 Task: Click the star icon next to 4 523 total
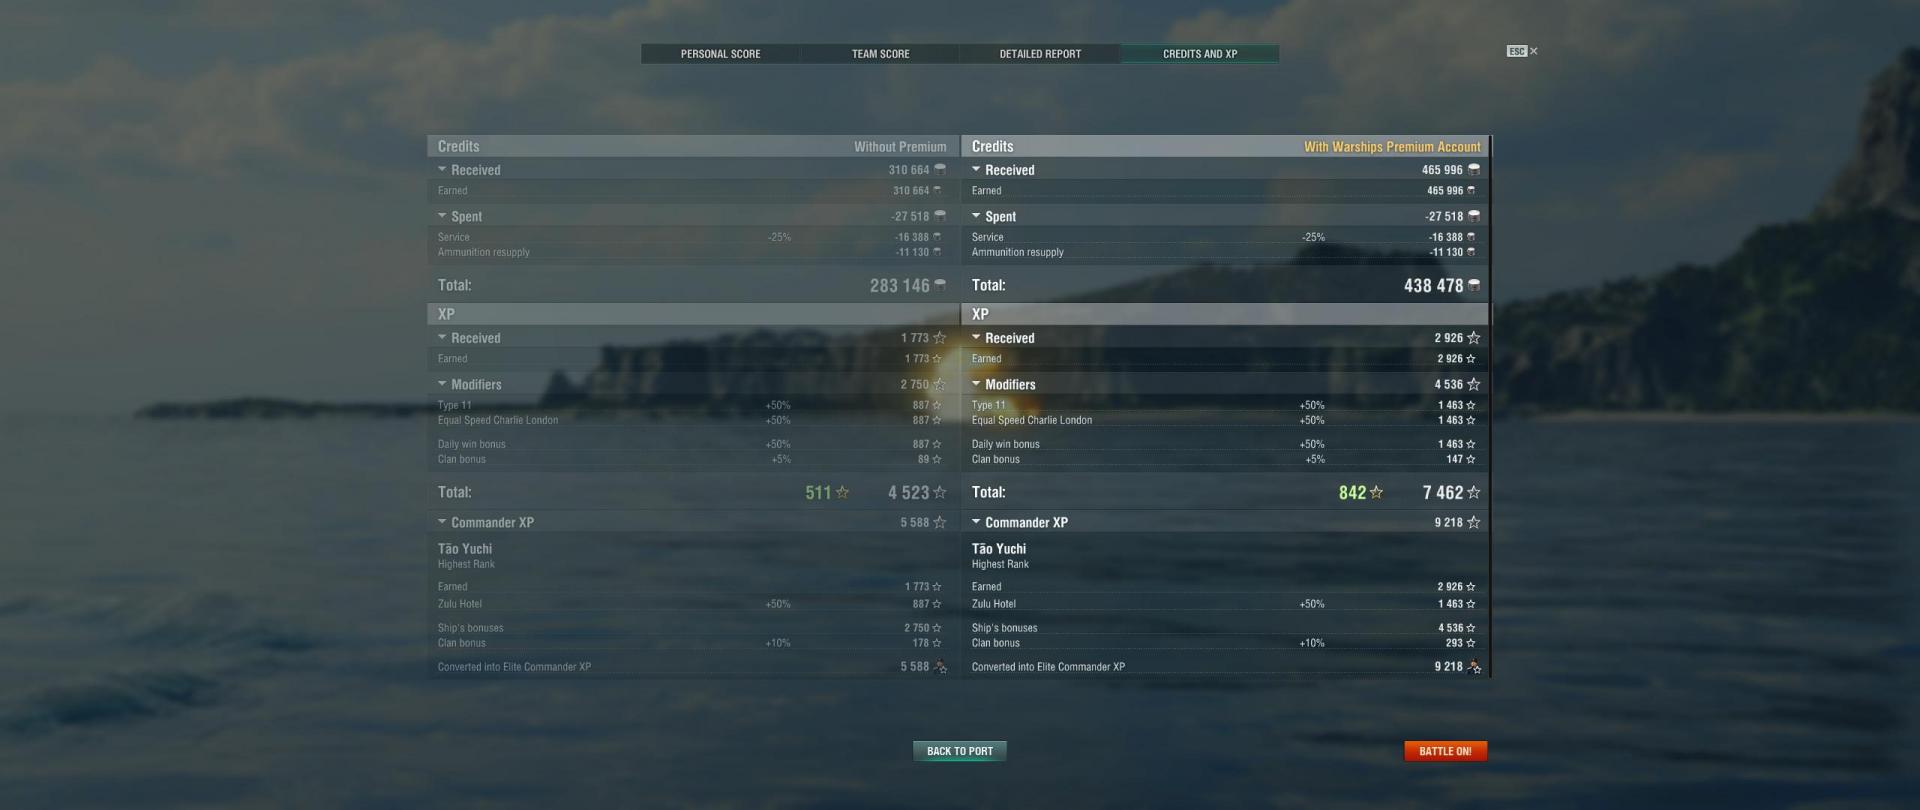click(940, 492)
